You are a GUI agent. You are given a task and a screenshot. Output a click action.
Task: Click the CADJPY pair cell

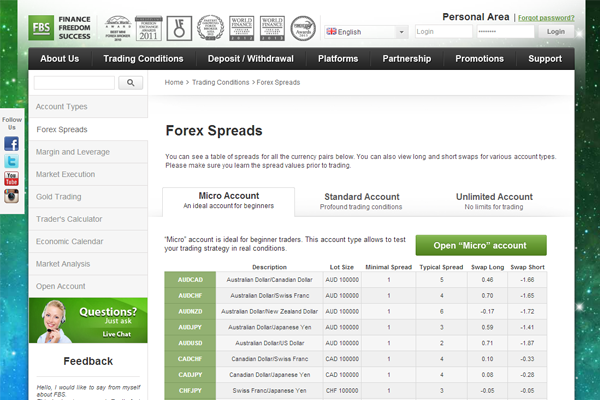pos(190,375)
